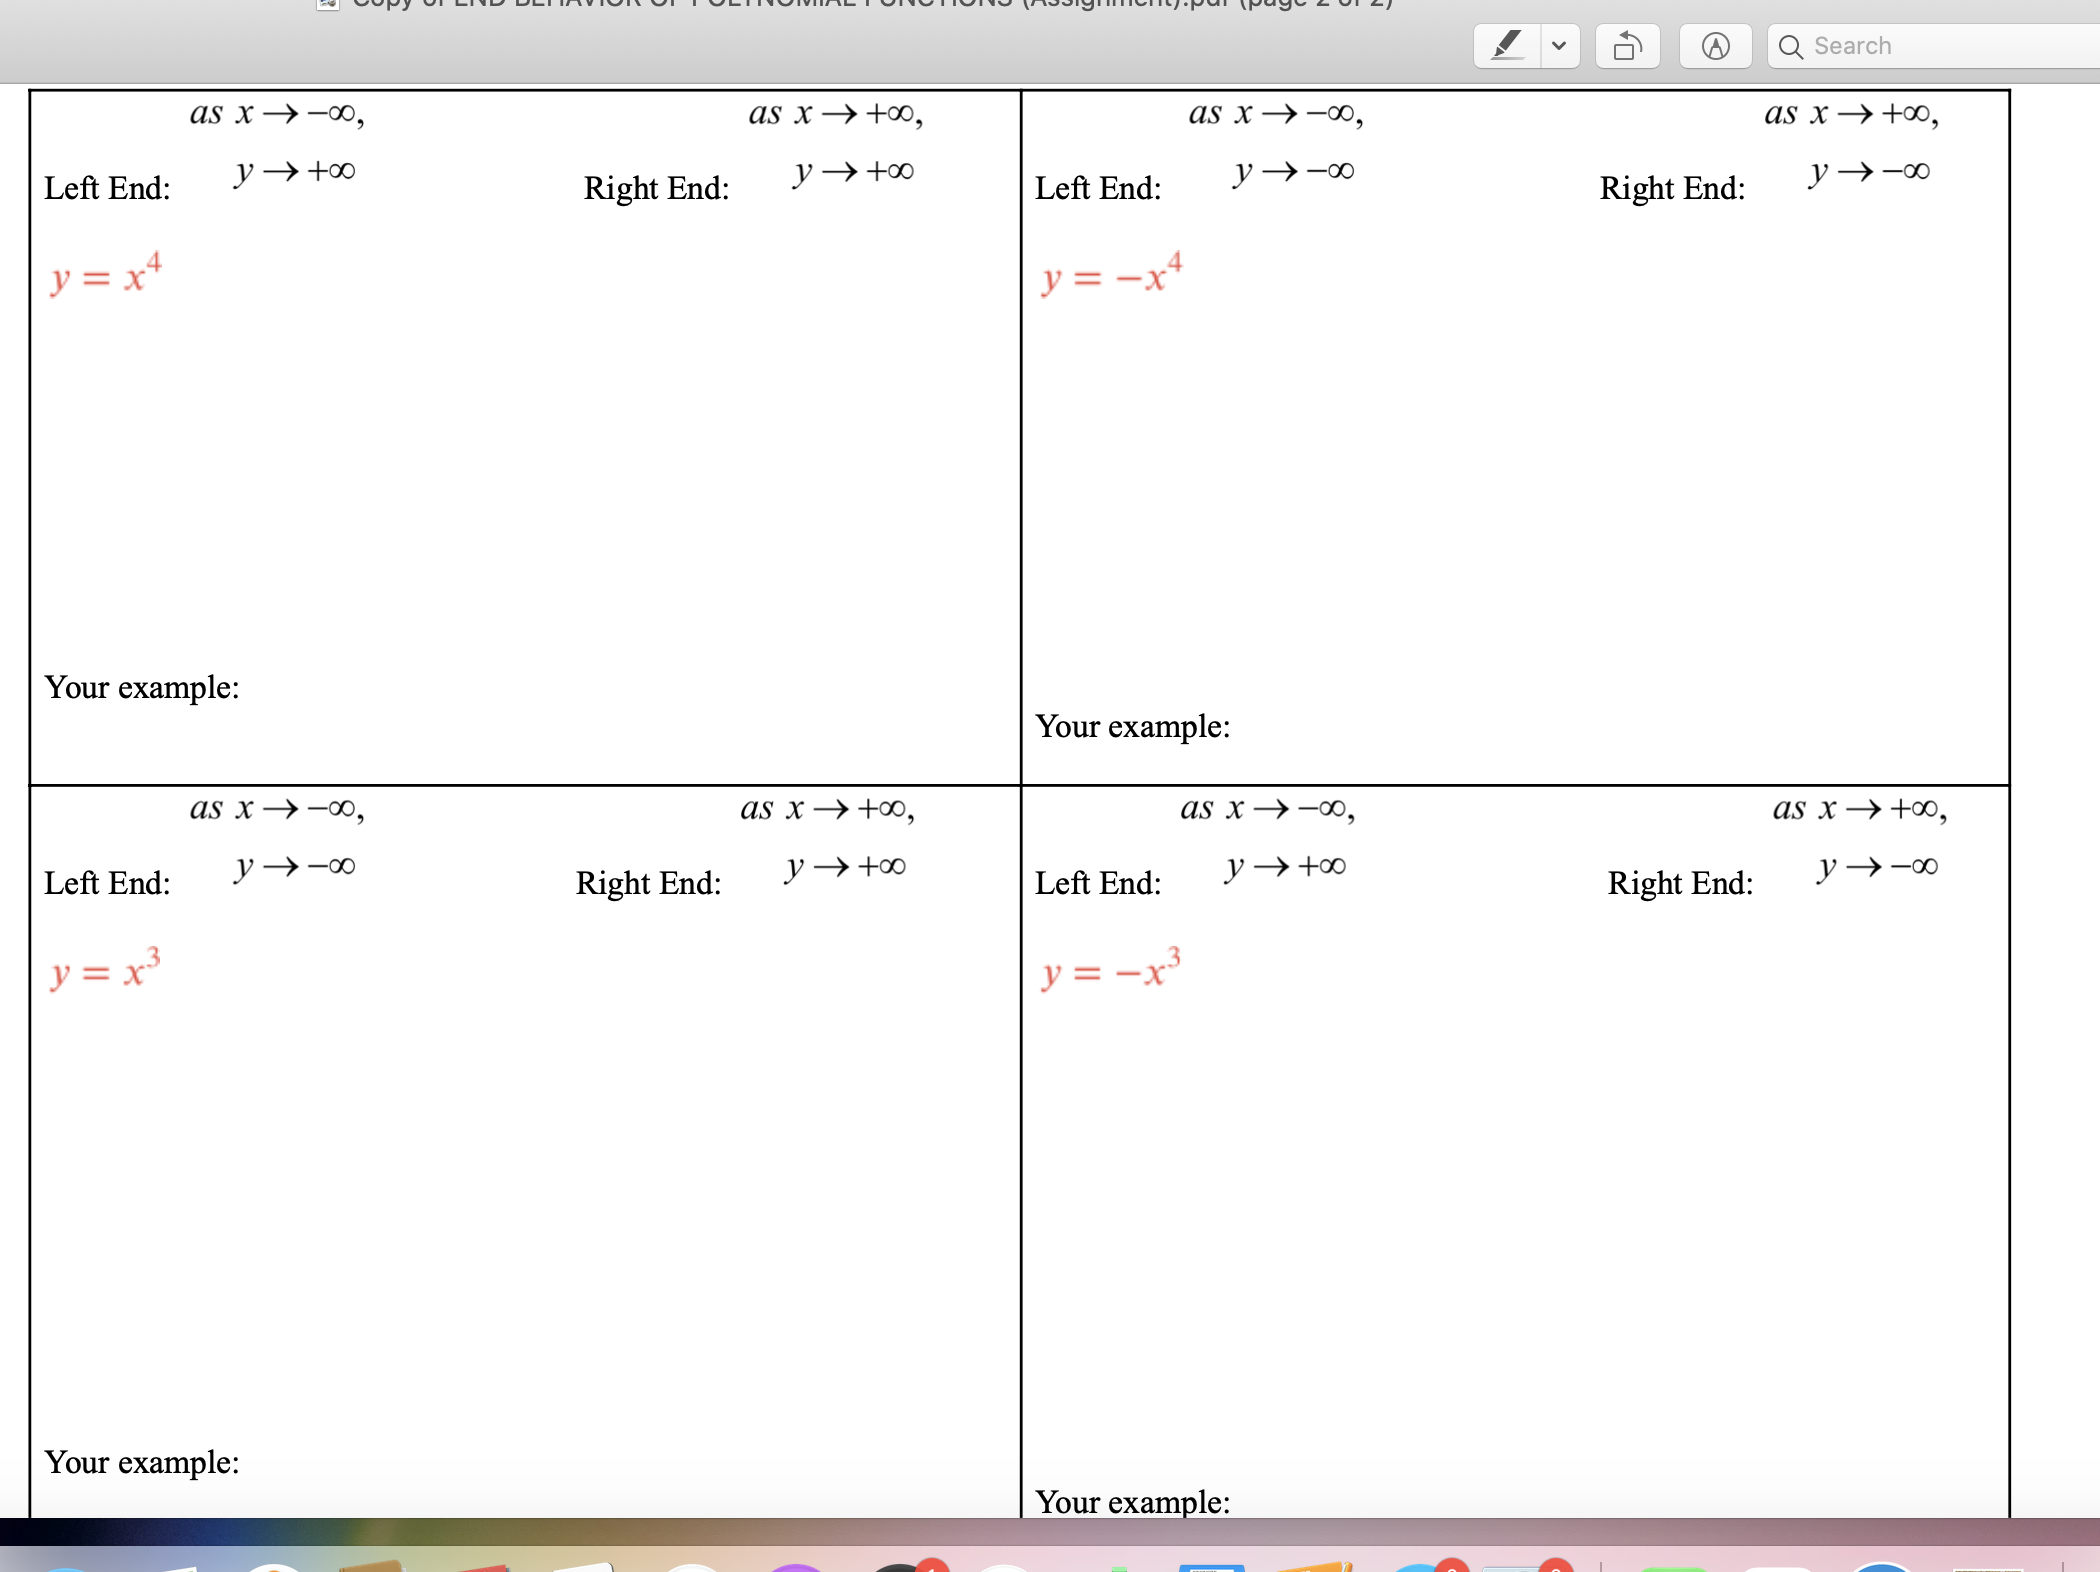Click 'Left End:' label in y = −x³ box
2100x1572 pixels.
(1098, 883)
